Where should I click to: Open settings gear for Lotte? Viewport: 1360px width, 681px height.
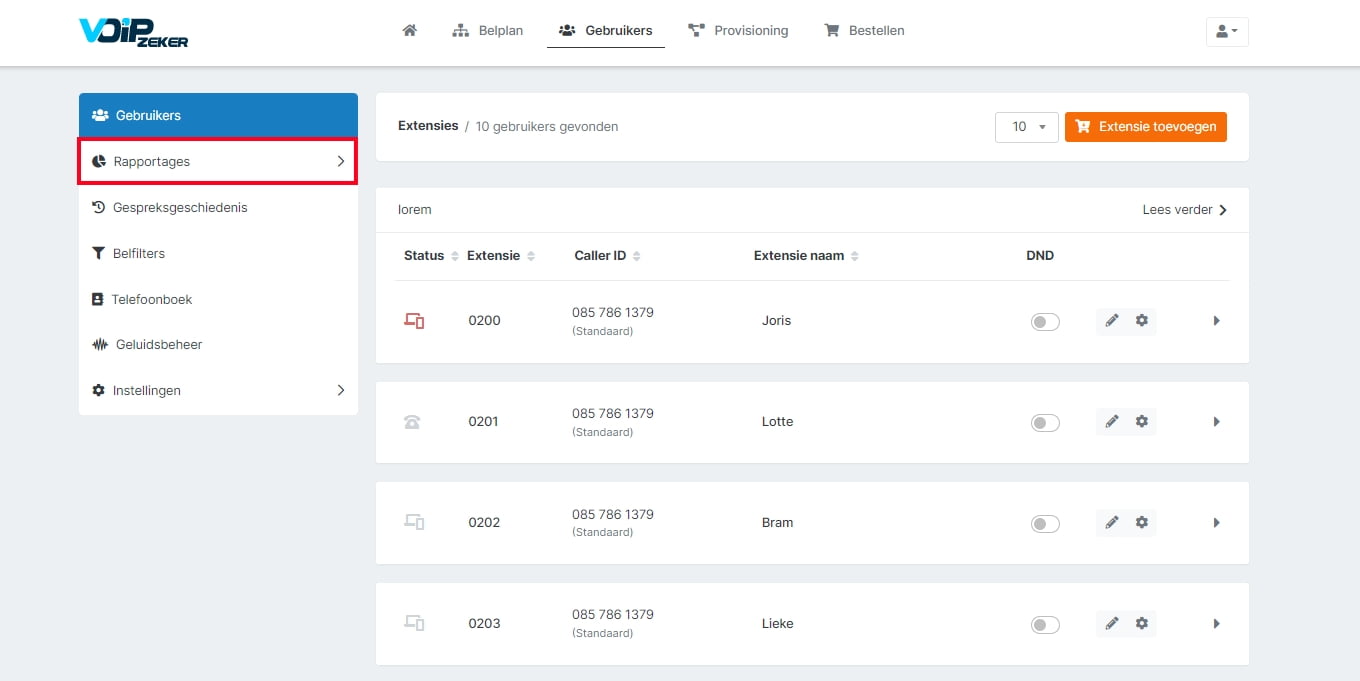click(1142, 422)
